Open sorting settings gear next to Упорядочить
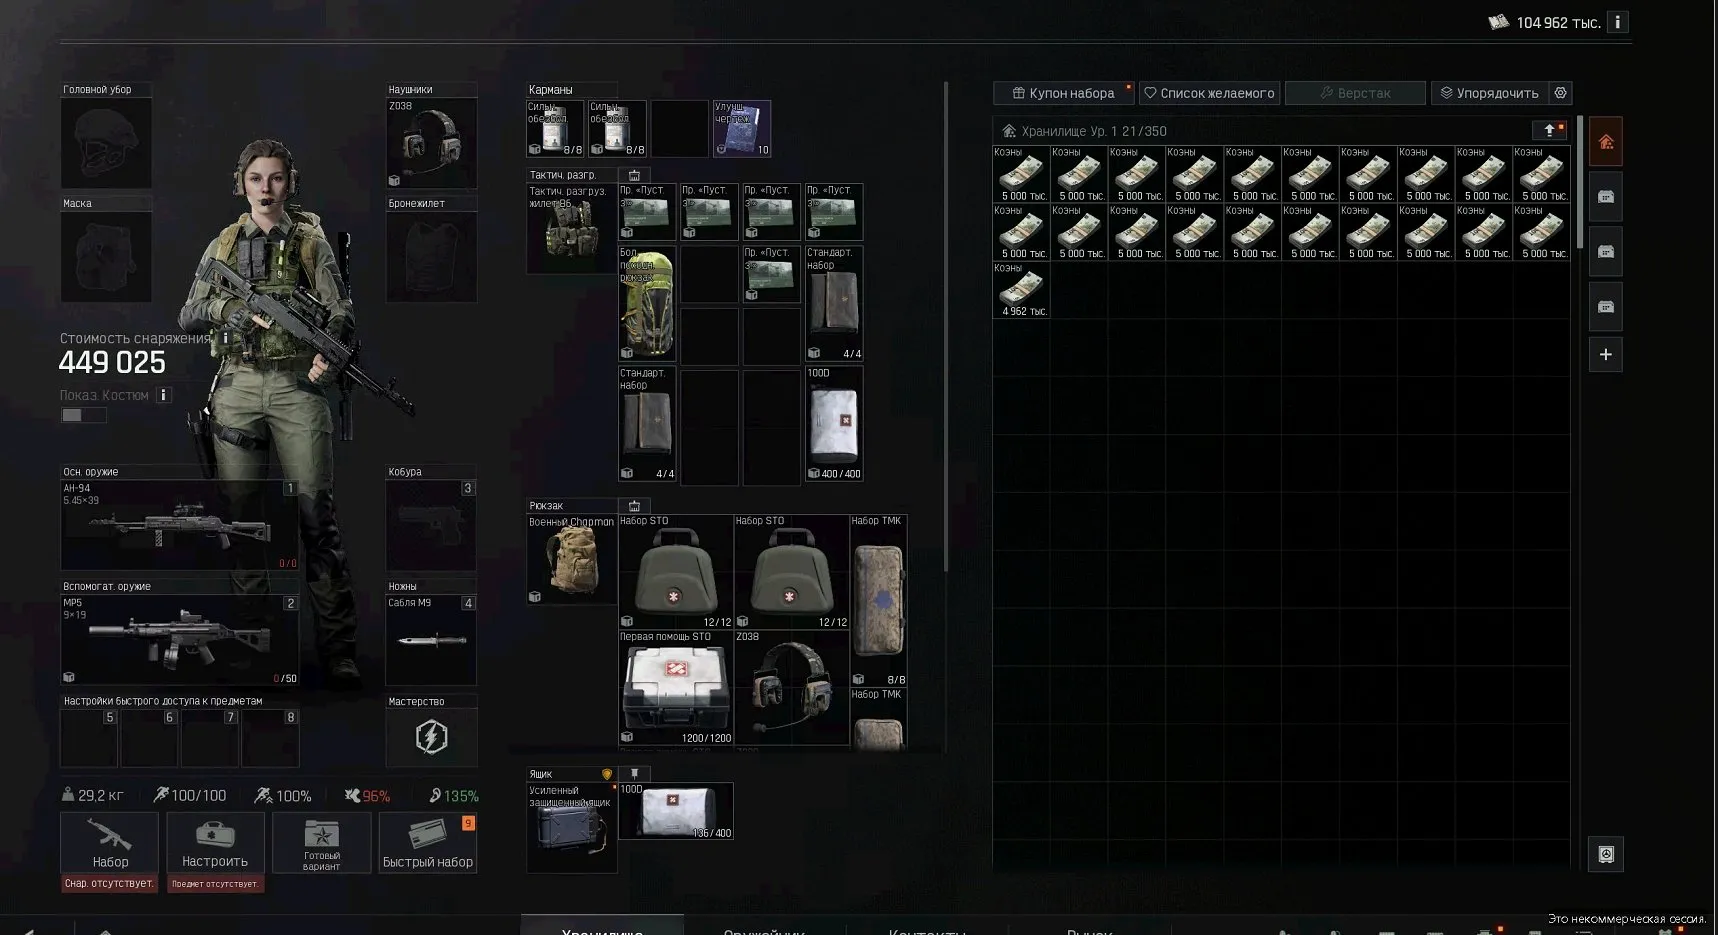Image resolution: width=1718 pixels, height=935 pixels. click(x=1560, y=93)
